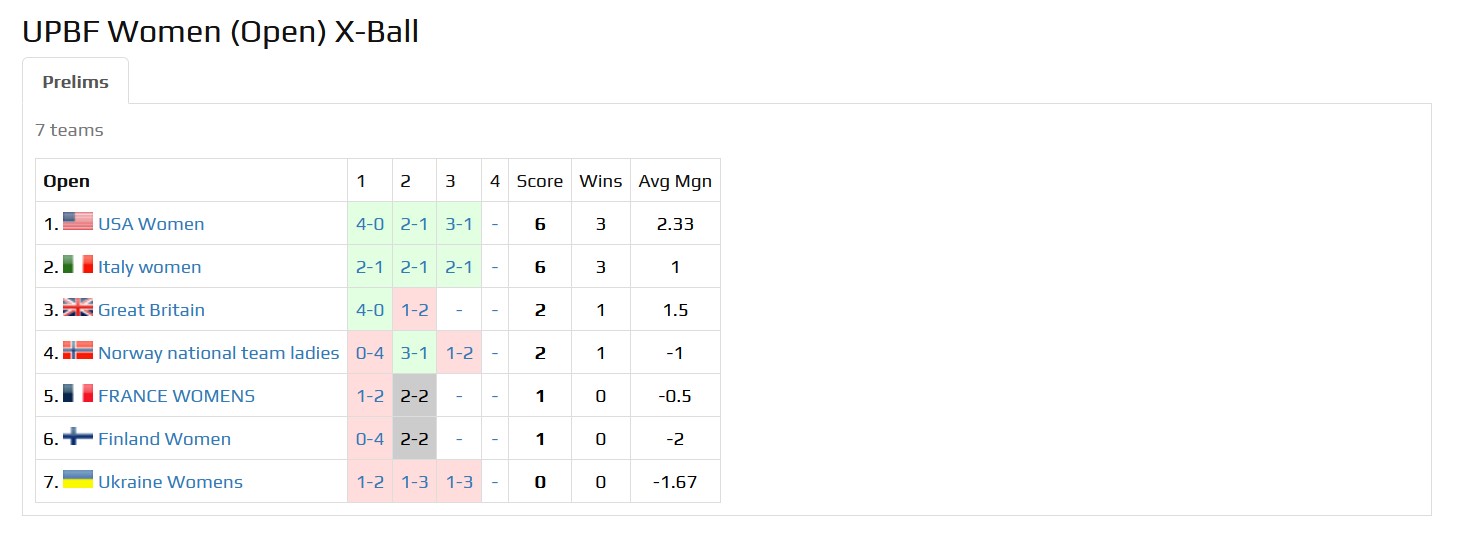Open the FRANCE WOMENS team link

click(176, 396)
